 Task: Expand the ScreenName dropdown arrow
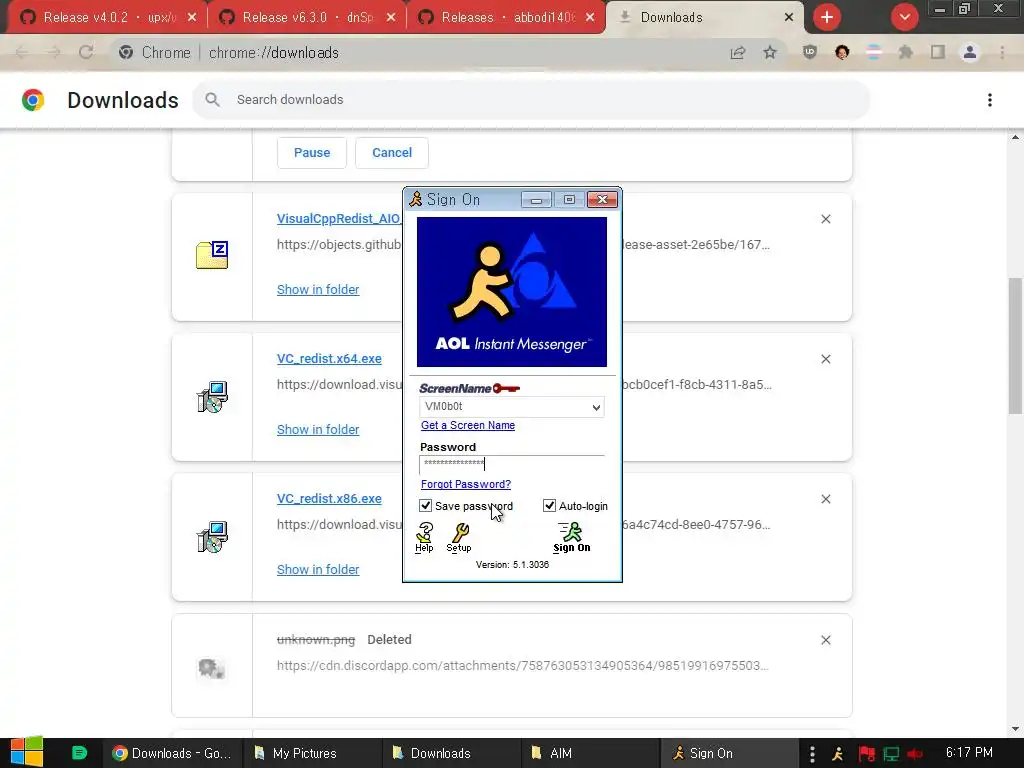click(596, 407)
